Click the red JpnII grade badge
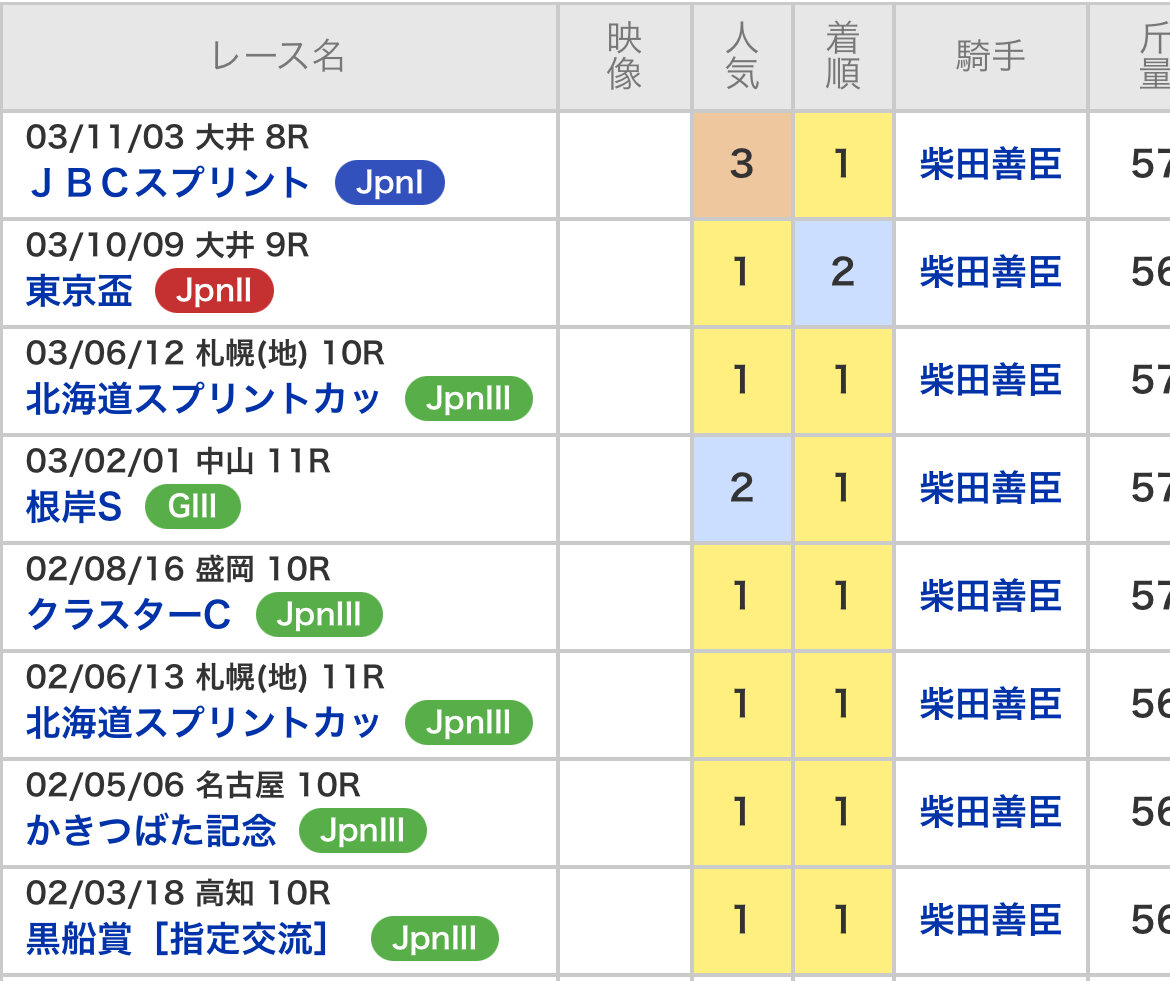The width and height of the screenshot is (1170, 981). click(x=214, y=291)
